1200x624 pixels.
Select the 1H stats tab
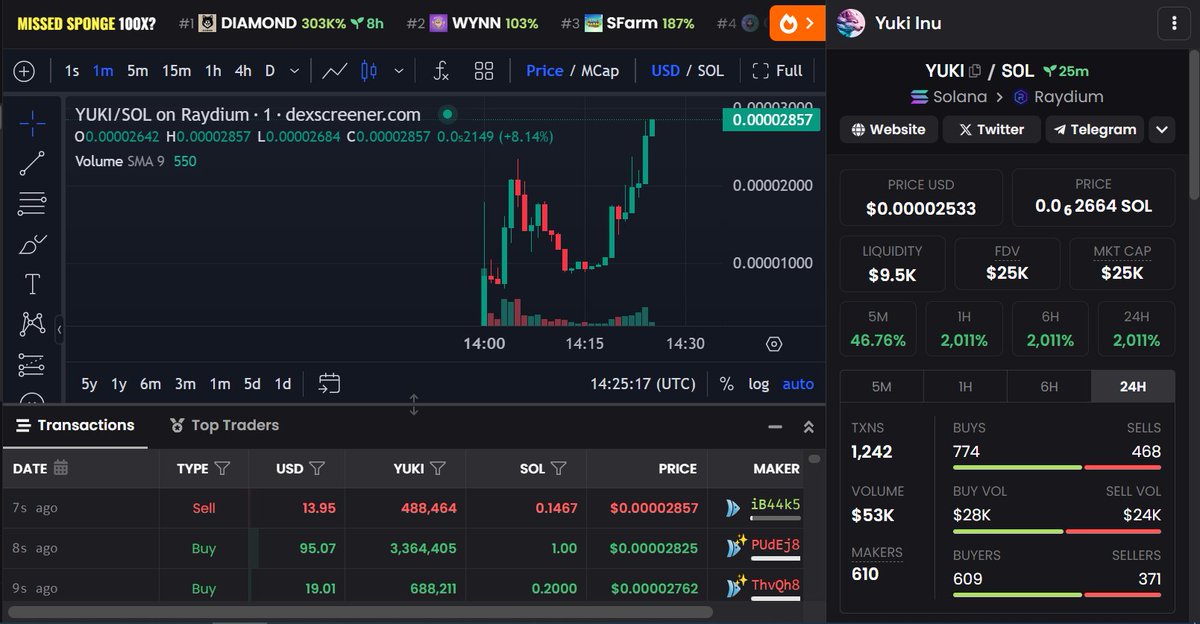point(965,386)
